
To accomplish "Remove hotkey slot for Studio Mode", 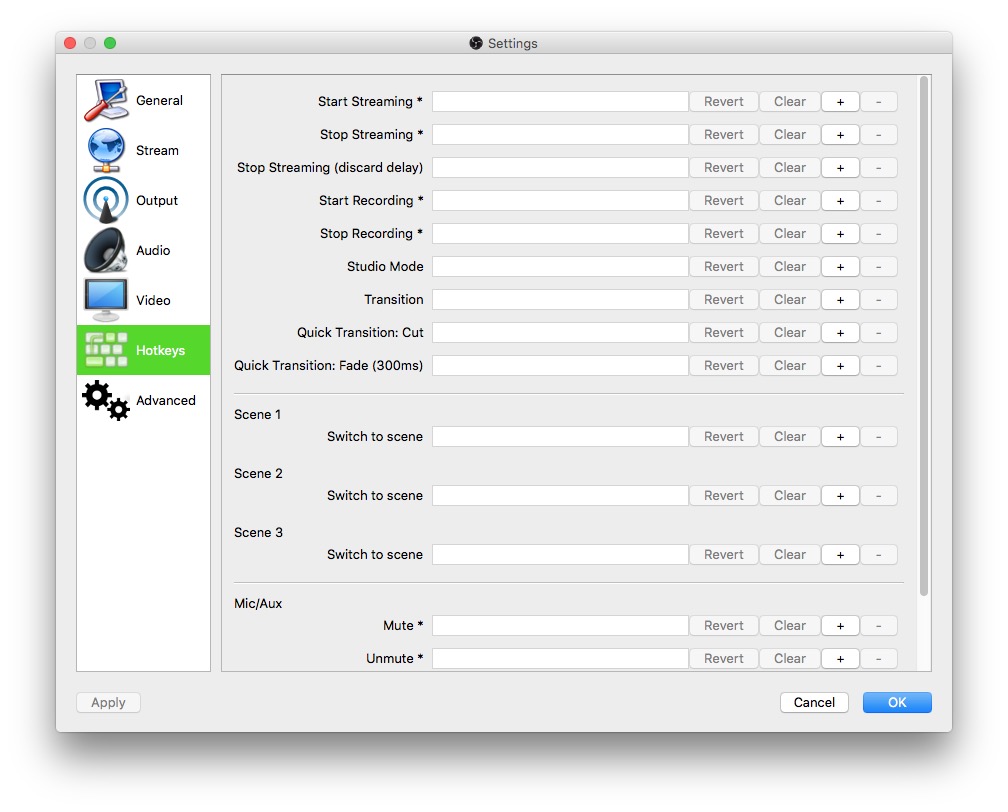I will pos(878,266).
